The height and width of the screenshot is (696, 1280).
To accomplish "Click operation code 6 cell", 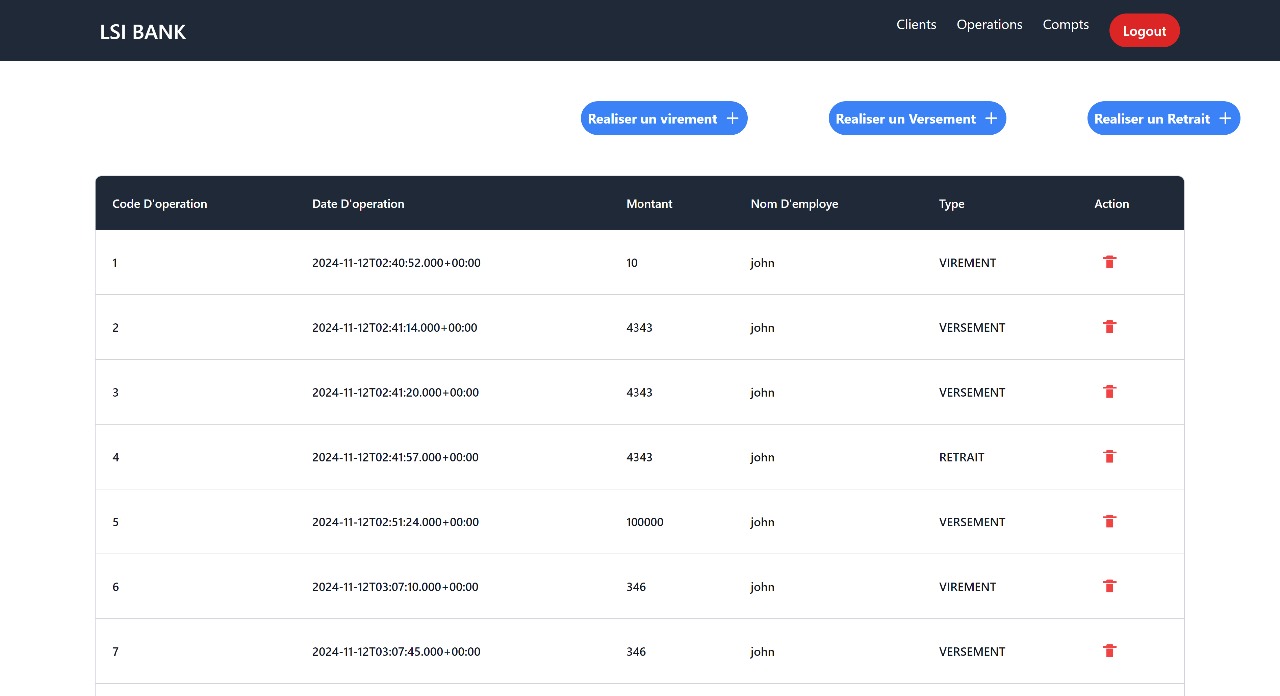I will 115,587.
